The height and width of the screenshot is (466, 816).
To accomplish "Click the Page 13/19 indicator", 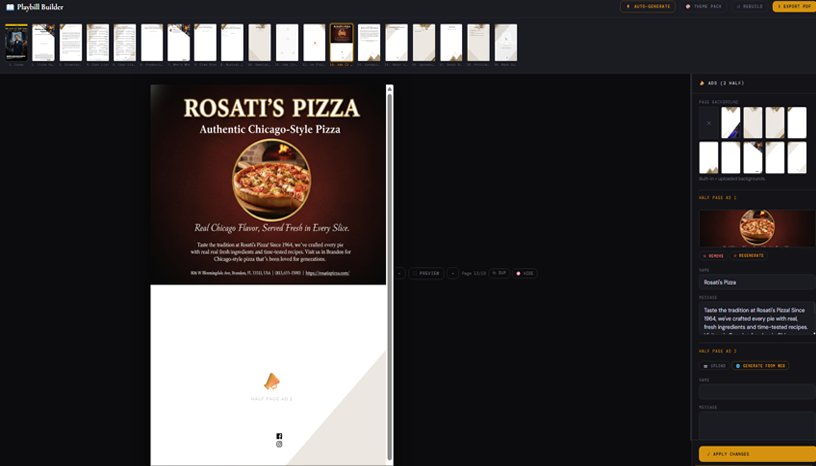I will click(x=474, y=273).
